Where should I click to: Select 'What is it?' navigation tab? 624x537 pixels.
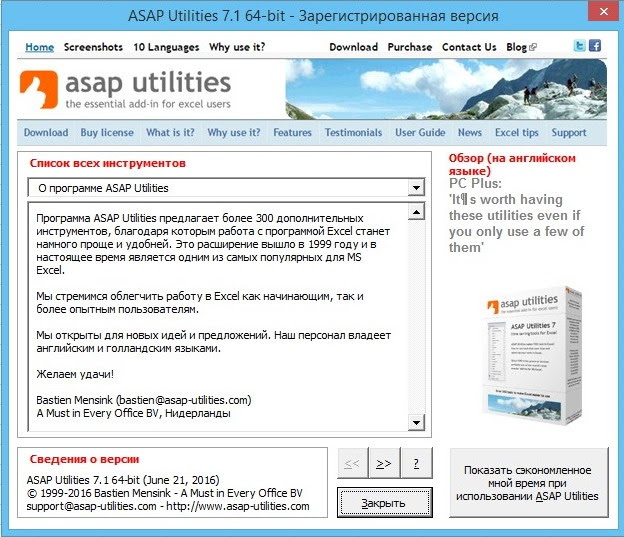click(170, 133)
